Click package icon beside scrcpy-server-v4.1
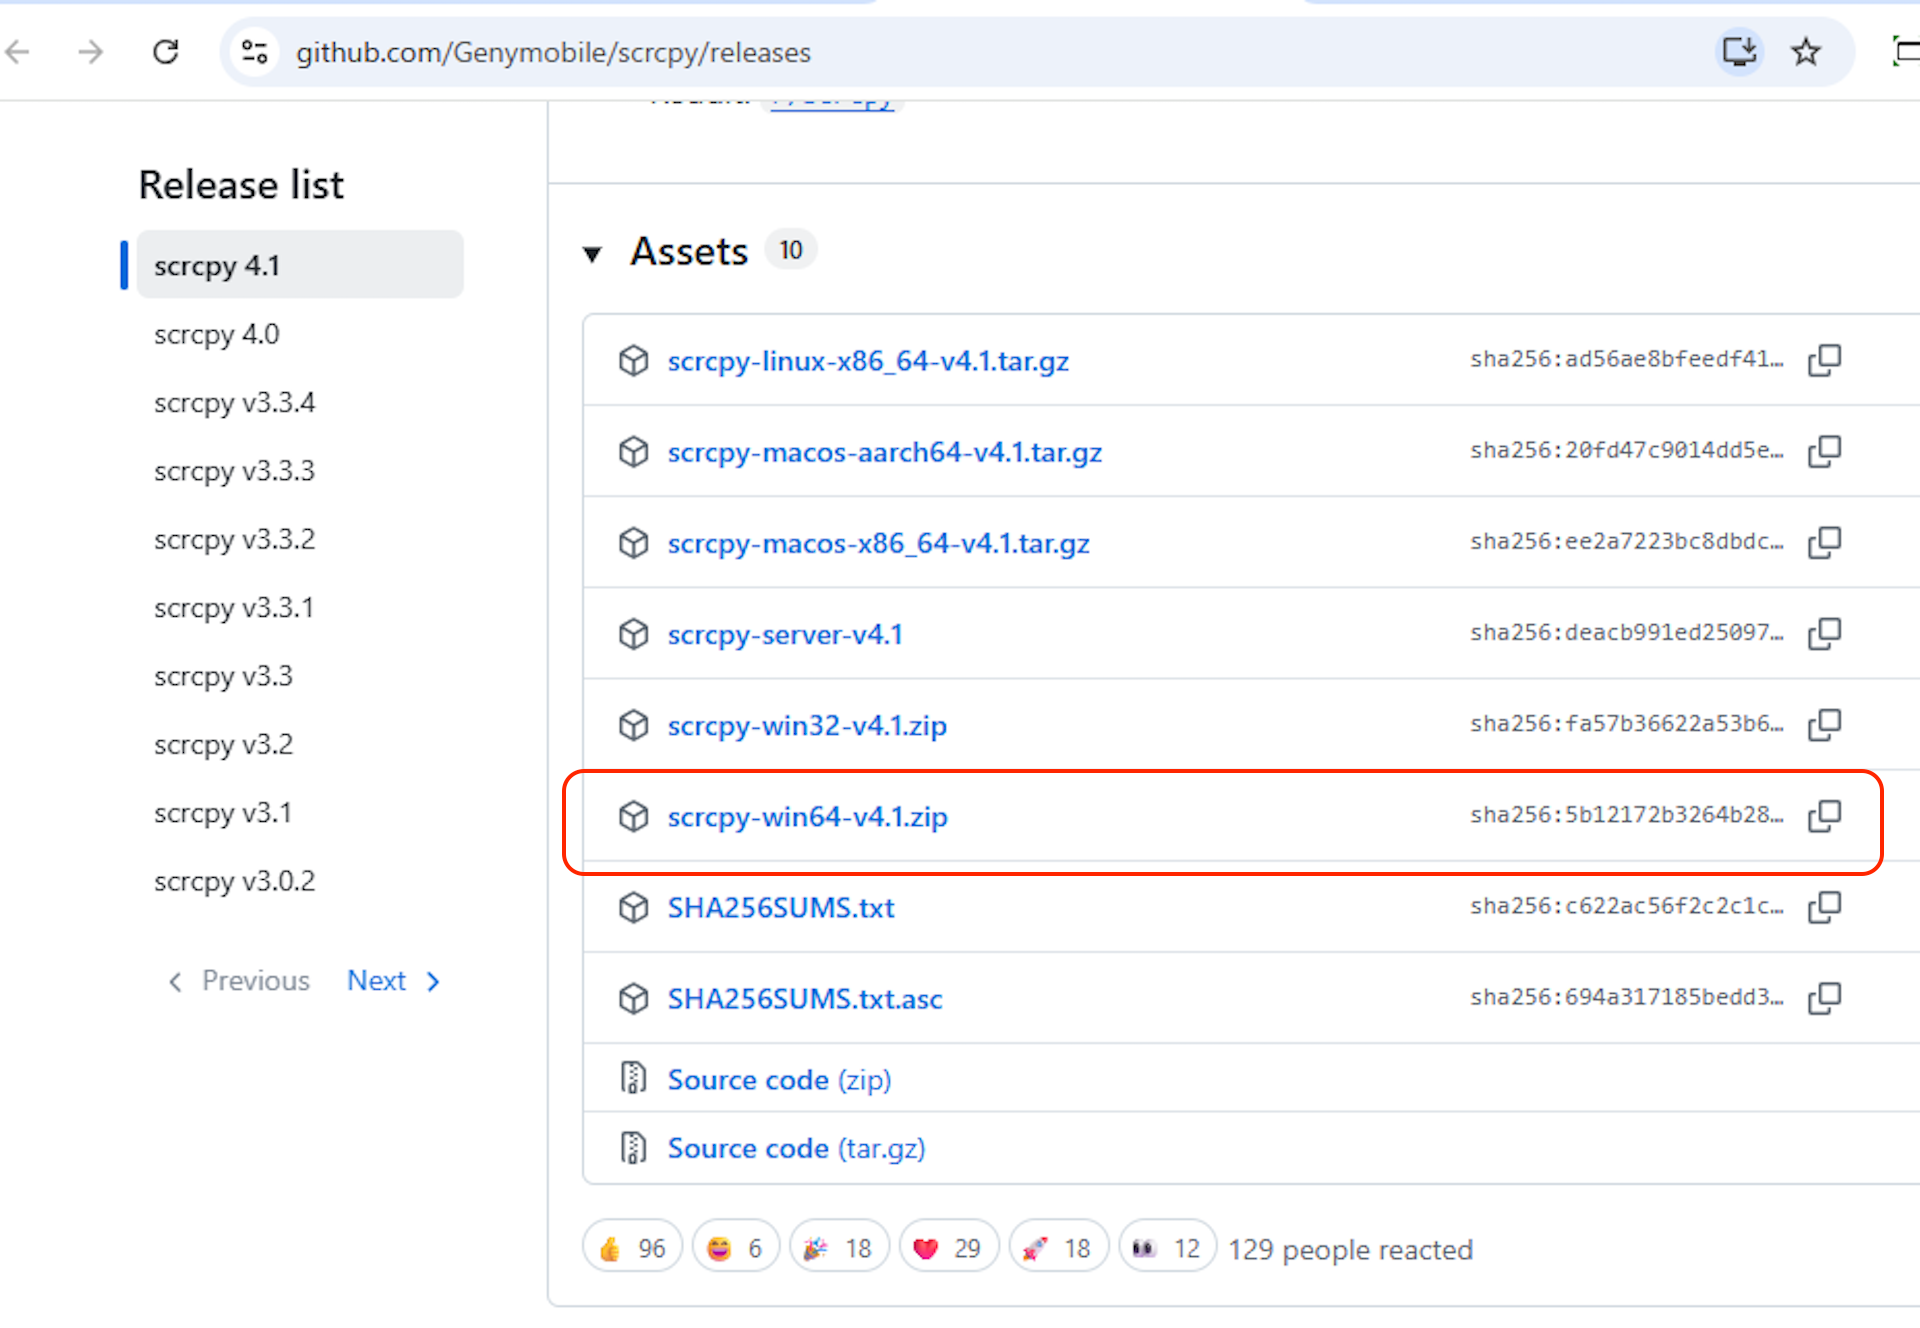This screenshot has width=1920, height=1328. click(x=633, y=634)
